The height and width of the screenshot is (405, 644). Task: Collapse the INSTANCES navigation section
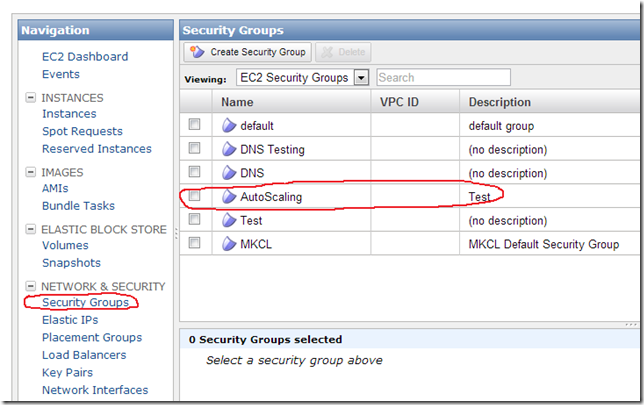30,97
